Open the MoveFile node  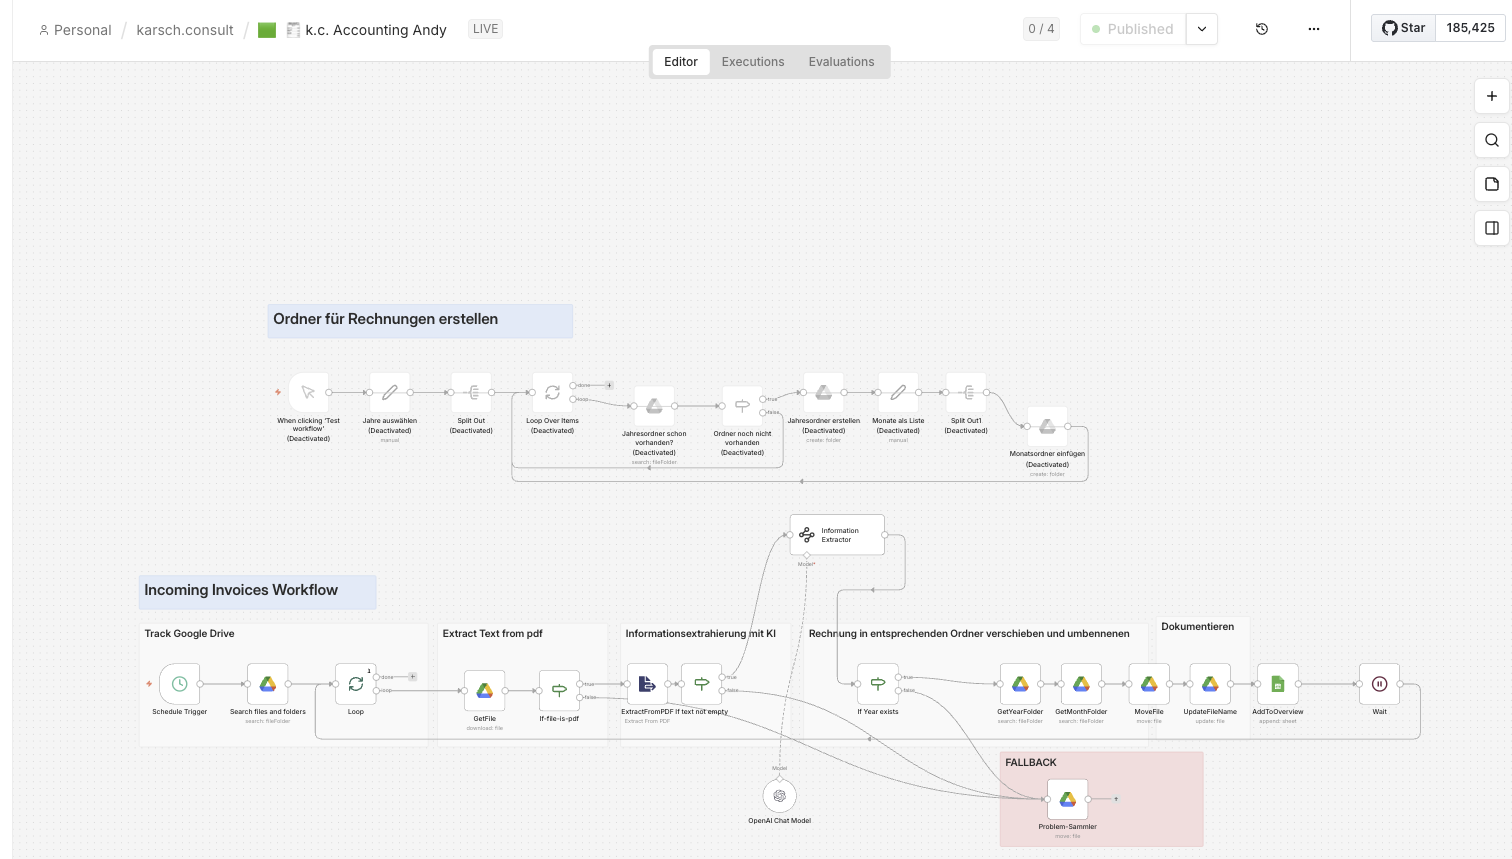pos(1149,684)
